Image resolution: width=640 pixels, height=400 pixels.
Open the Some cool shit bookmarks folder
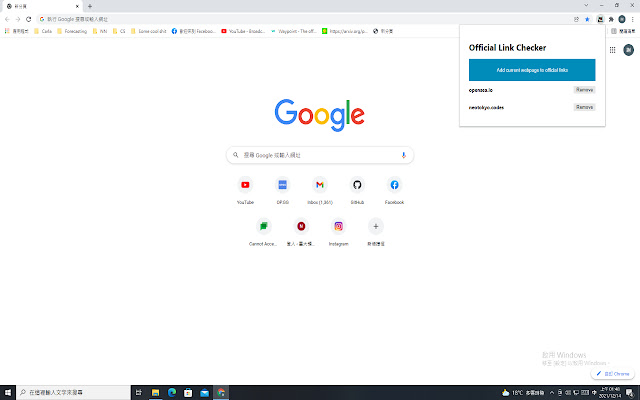[x=149, y=31]
